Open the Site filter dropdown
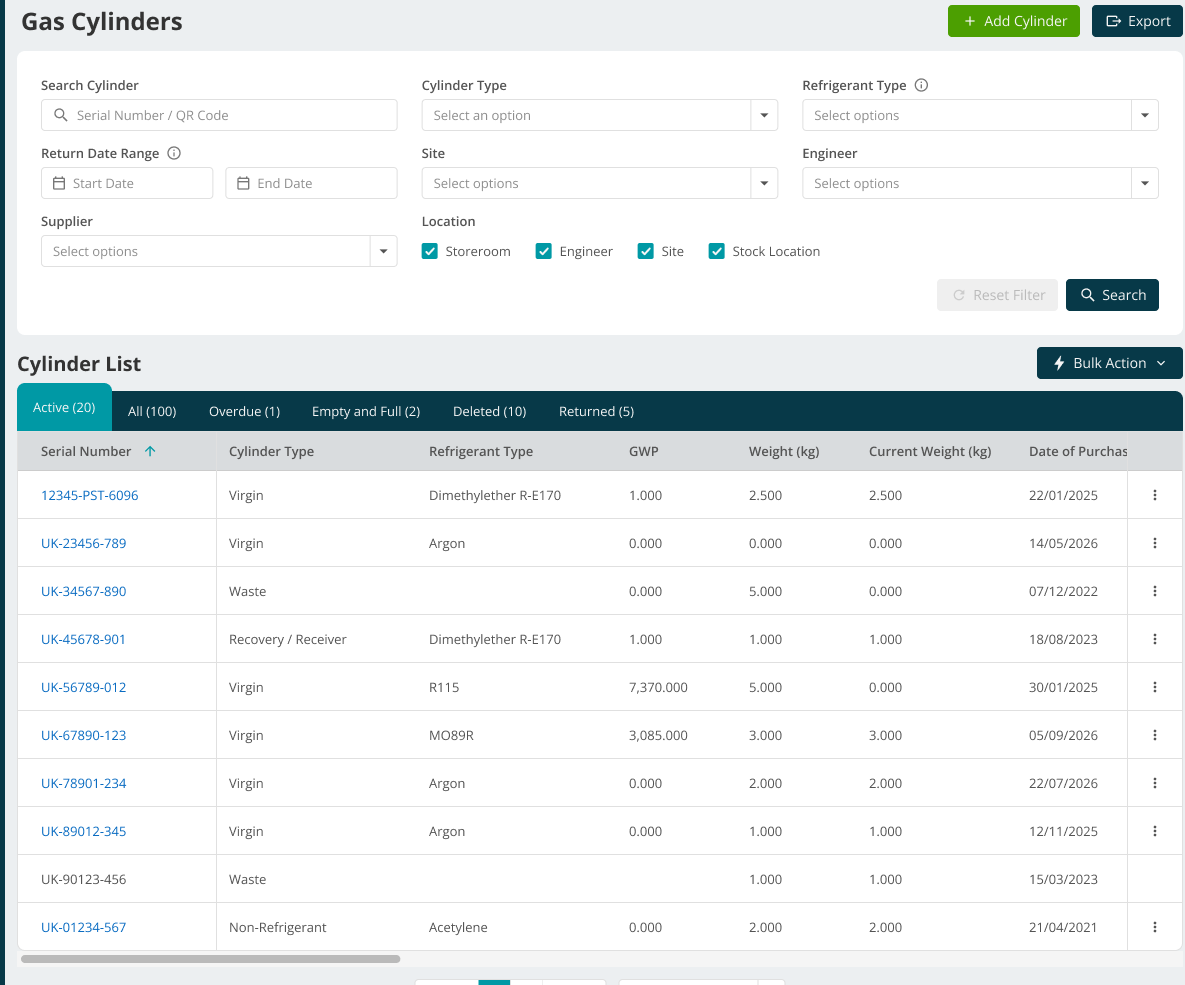This screenshot has height=985, width=1185. click(x=599, y=183)
